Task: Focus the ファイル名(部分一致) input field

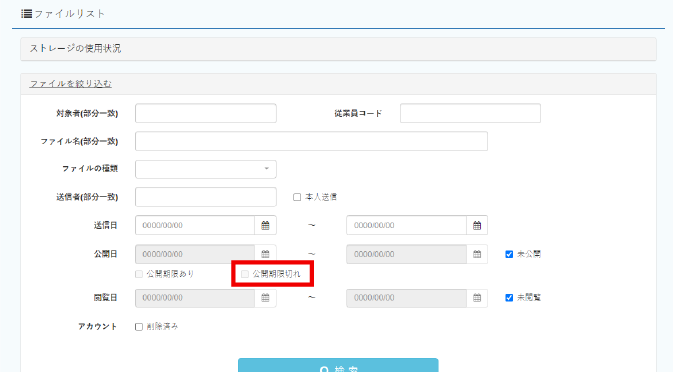Action: tap(311, 141)
